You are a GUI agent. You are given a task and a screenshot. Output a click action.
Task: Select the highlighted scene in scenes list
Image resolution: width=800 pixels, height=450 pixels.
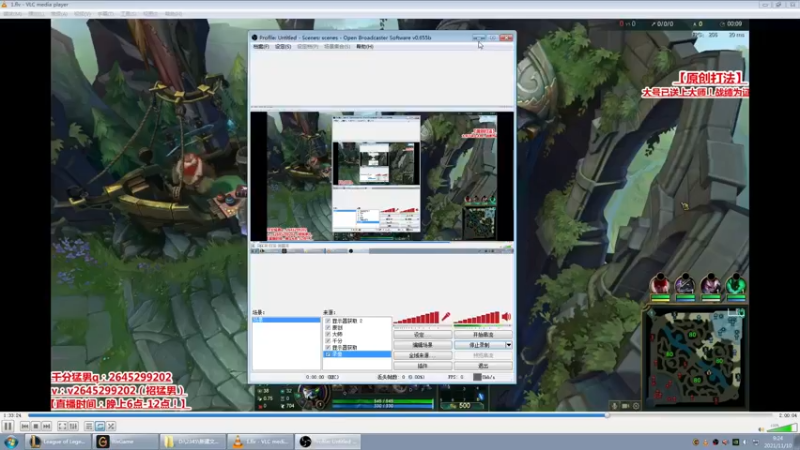286,320
